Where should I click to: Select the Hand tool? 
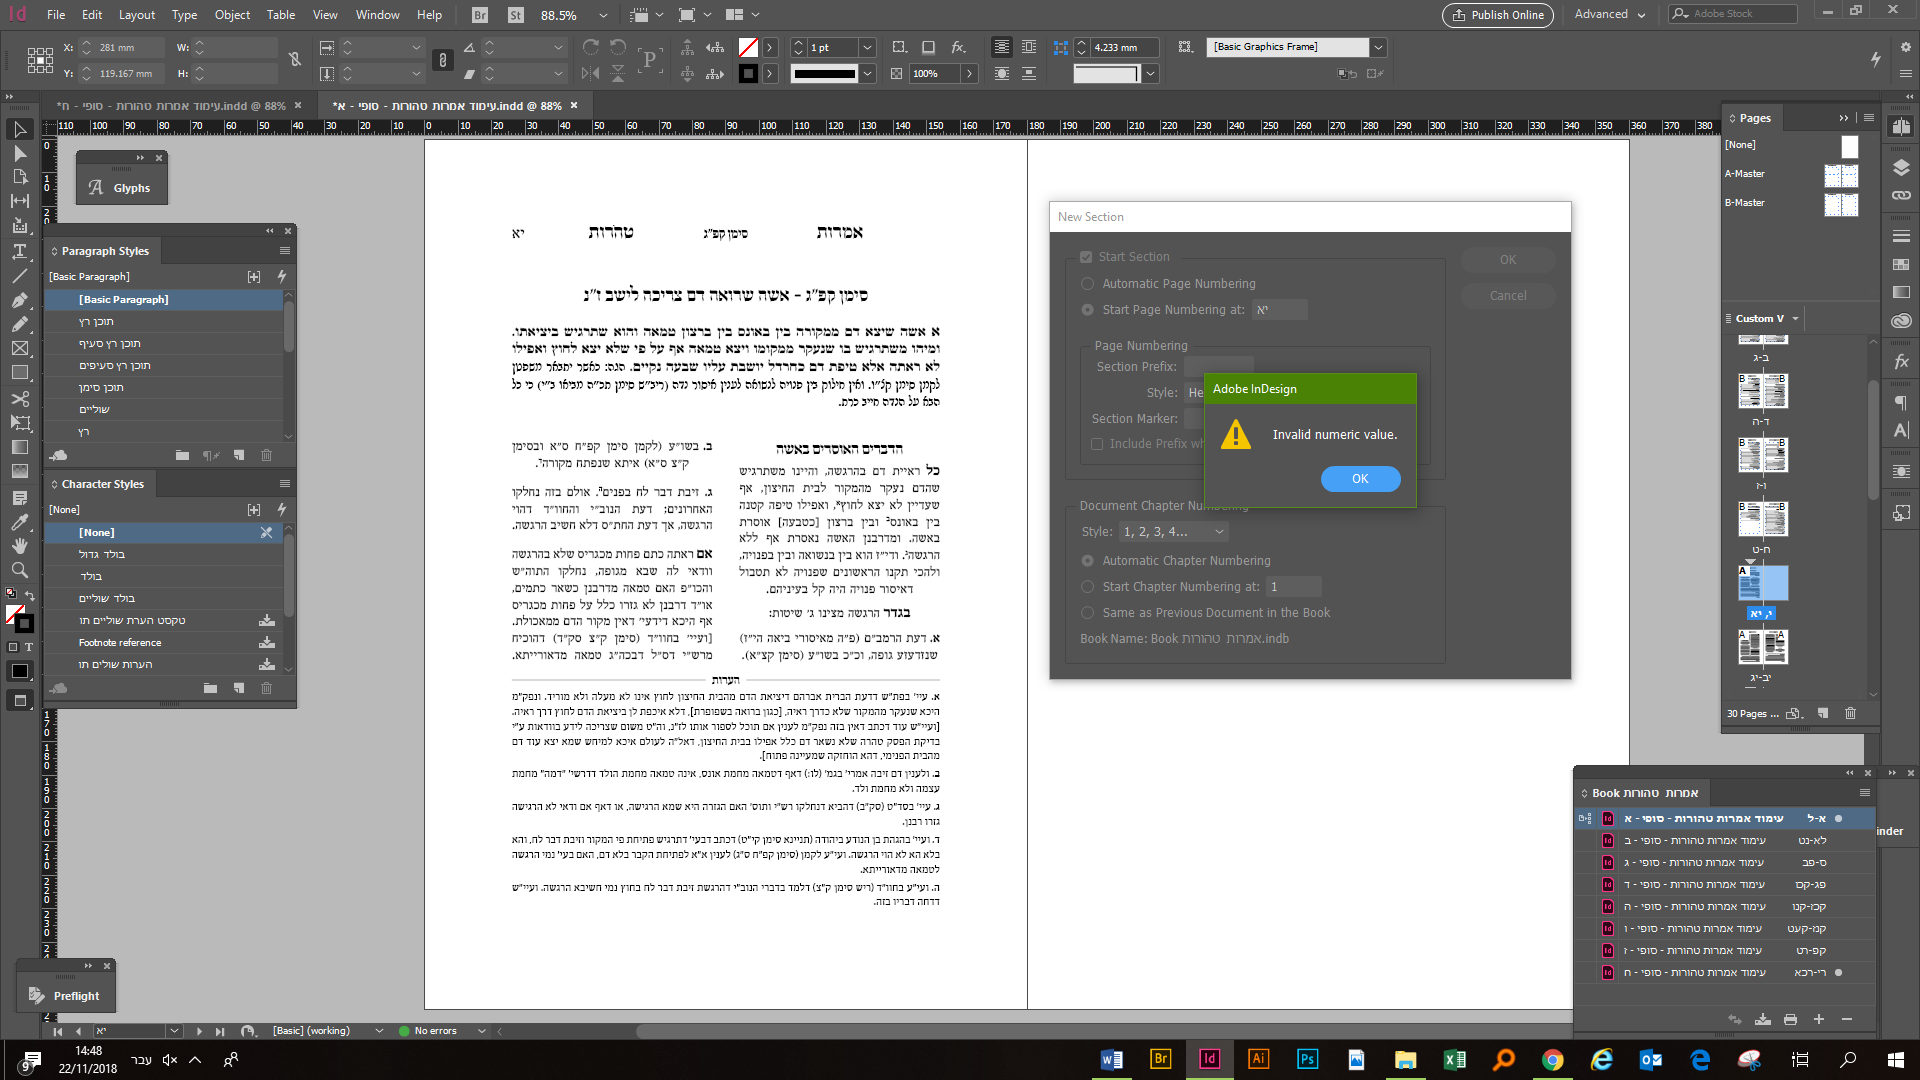coord(19,546)
